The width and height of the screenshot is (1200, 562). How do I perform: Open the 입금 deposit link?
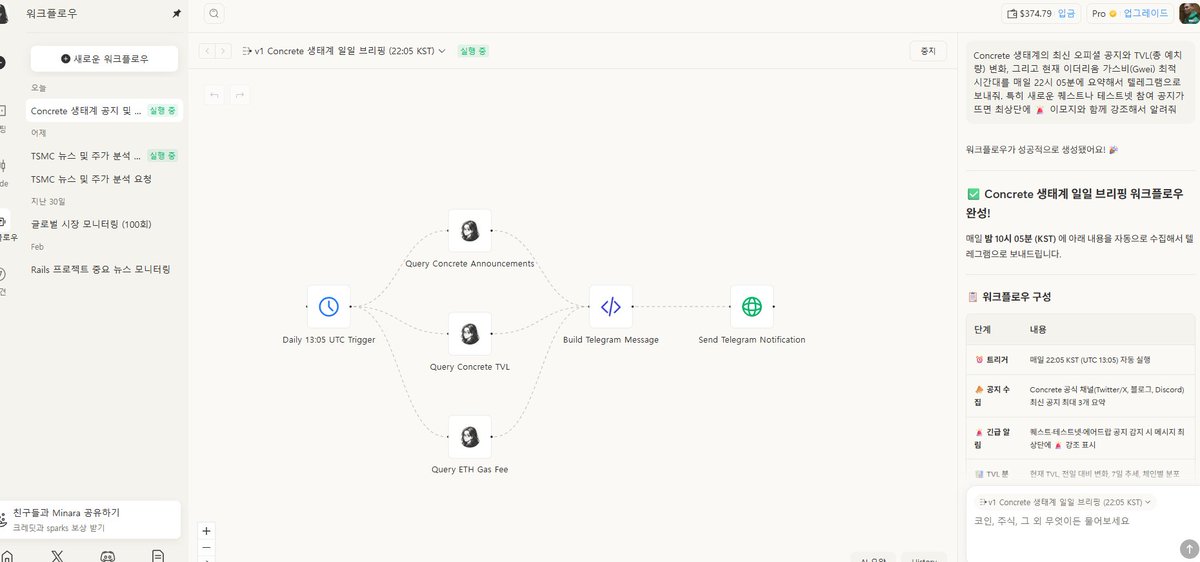click(x=1067, y=14)
